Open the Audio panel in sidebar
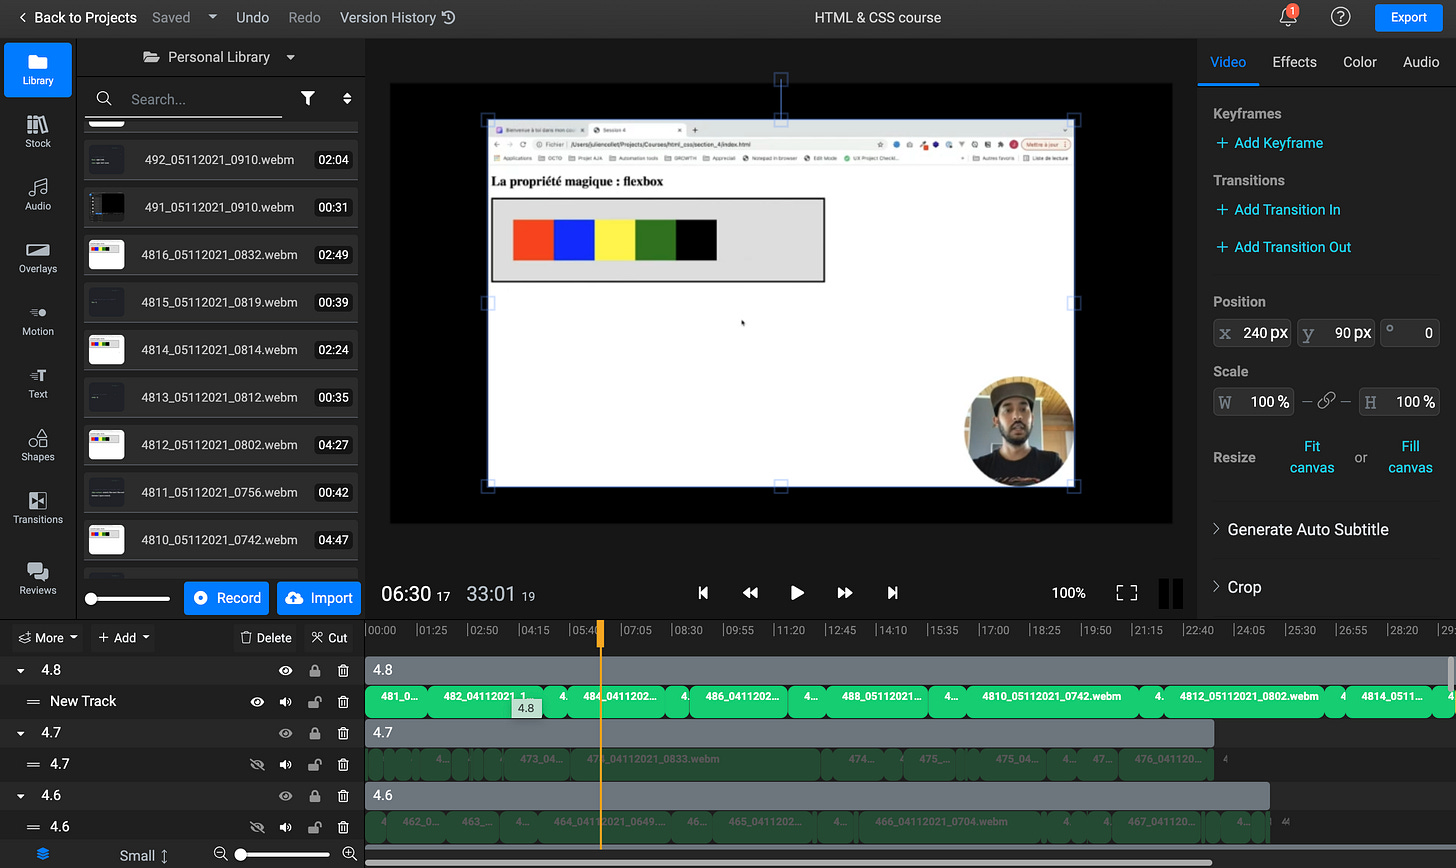1456x868 pixels. pyautogui.click(x=38, y=194)
